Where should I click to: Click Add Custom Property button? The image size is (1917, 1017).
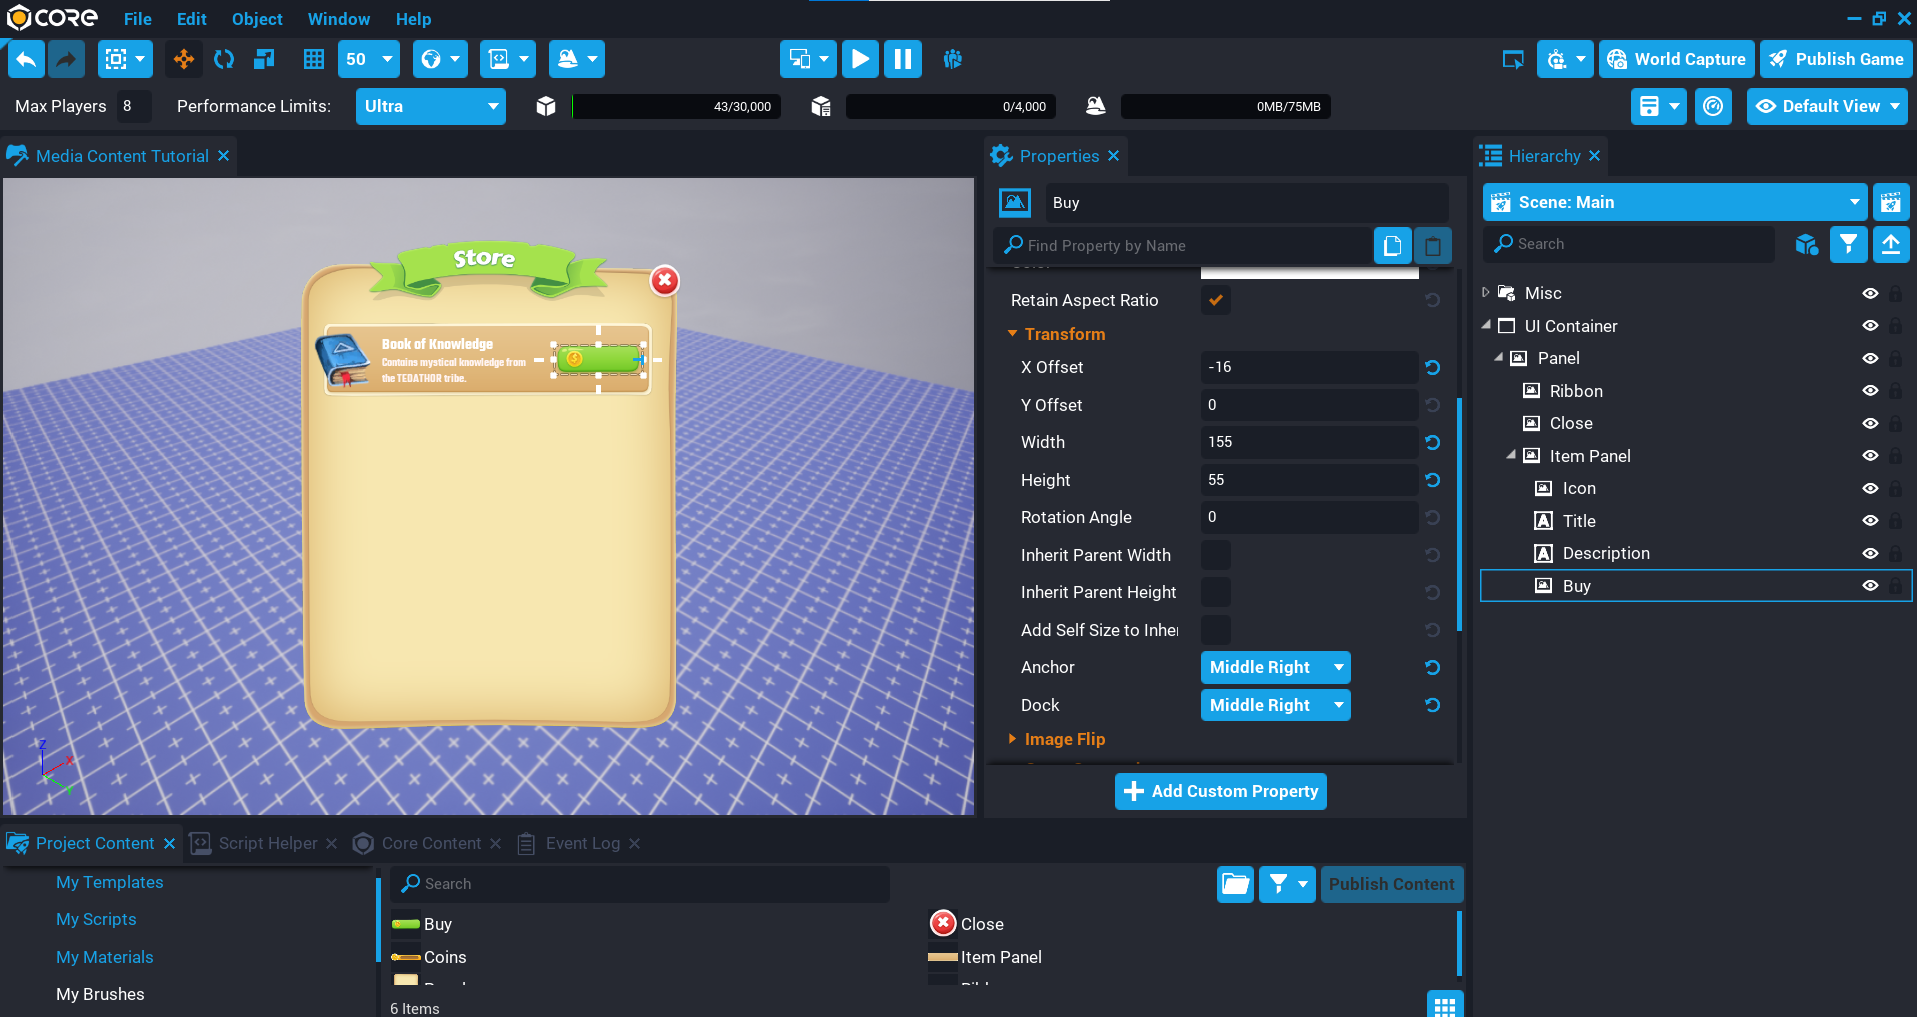(x=1220, y=792)
